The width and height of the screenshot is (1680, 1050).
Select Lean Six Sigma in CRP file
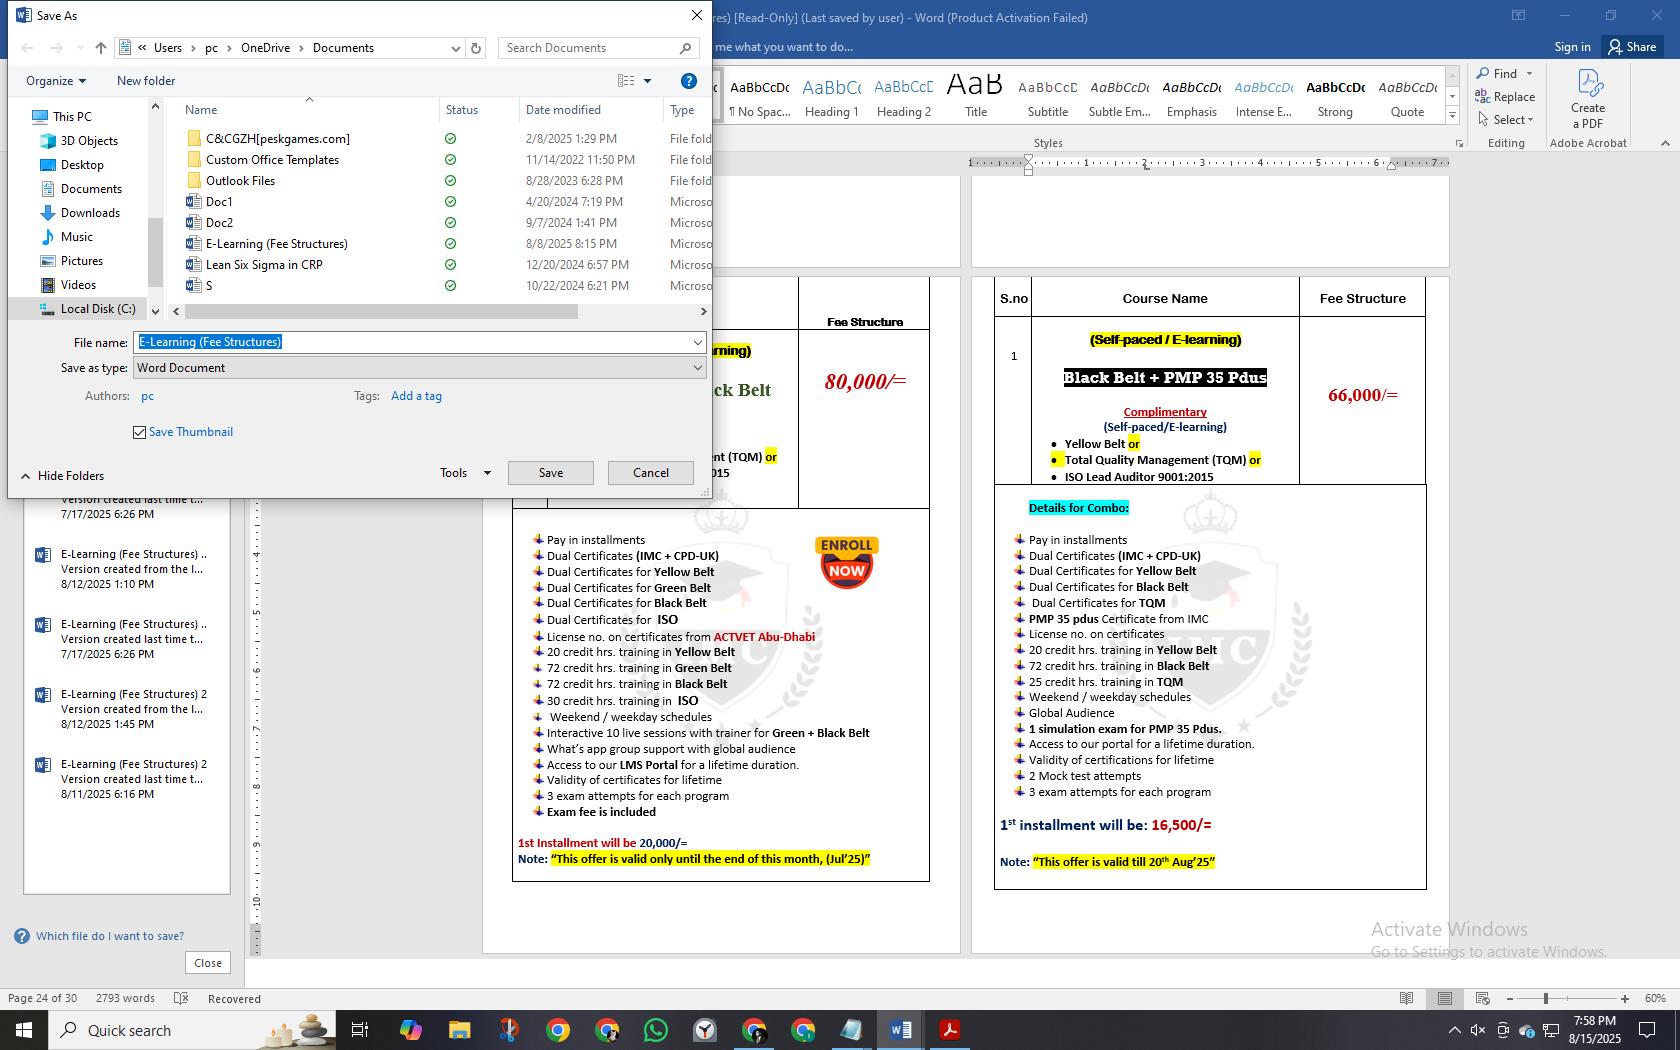(x=264, y=265)
